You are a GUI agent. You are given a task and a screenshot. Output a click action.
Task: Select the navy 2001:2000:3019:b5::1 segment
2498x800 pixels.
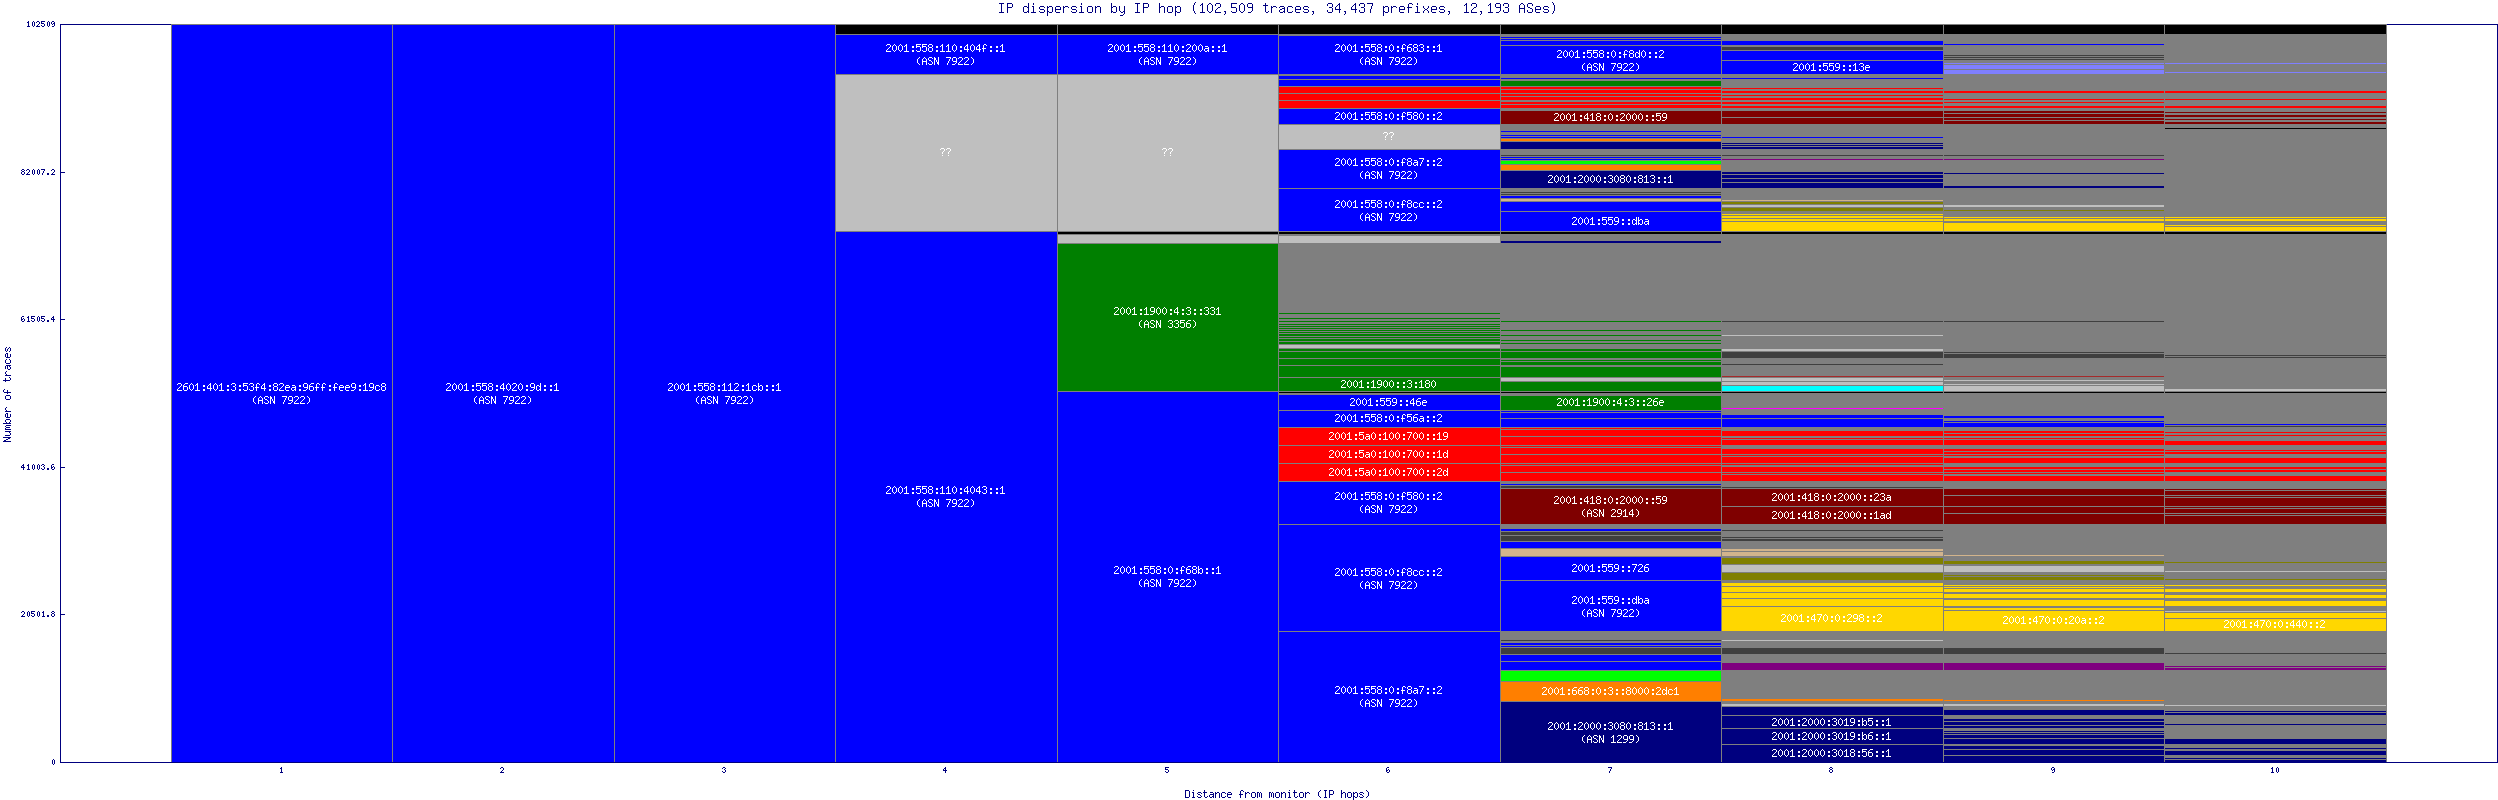click(1831, 722)
